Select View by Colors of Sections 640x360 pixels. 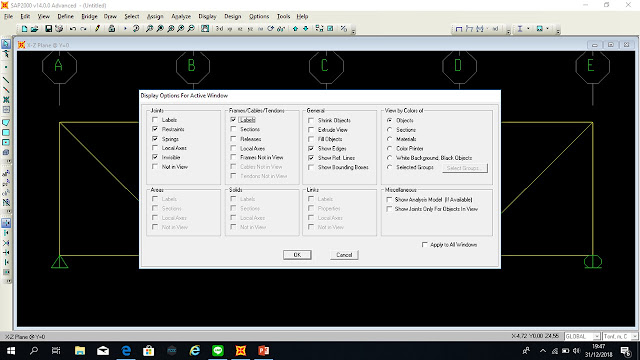(x=389, y=130)
